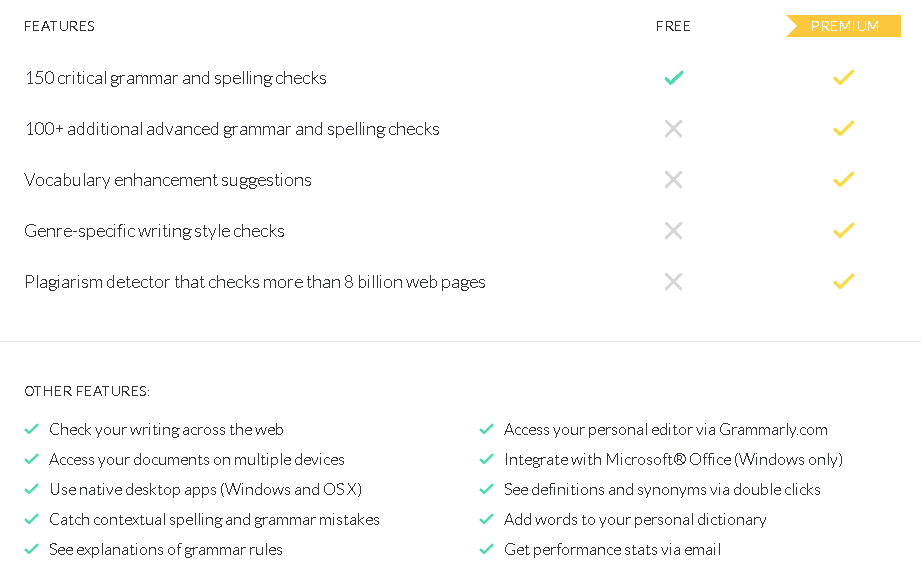Click the gray X for advanced grammar checks
Image resolution: width=921 pixels, height=571 pixels.
(x=674, y=129)
